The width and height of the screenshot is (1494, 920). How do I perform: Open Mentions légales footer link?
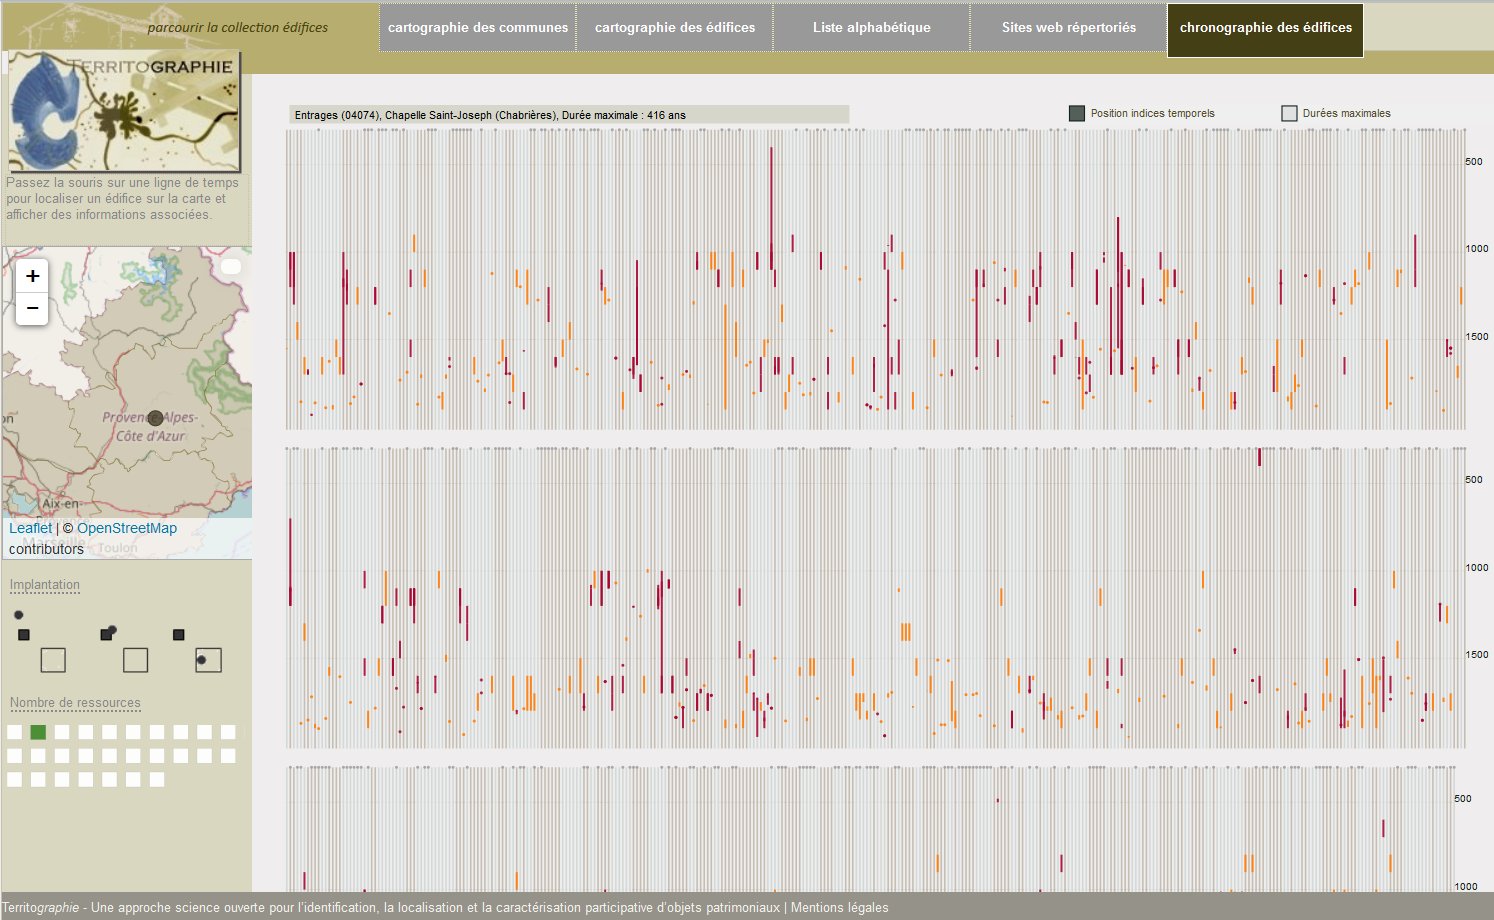coord(839,908)
